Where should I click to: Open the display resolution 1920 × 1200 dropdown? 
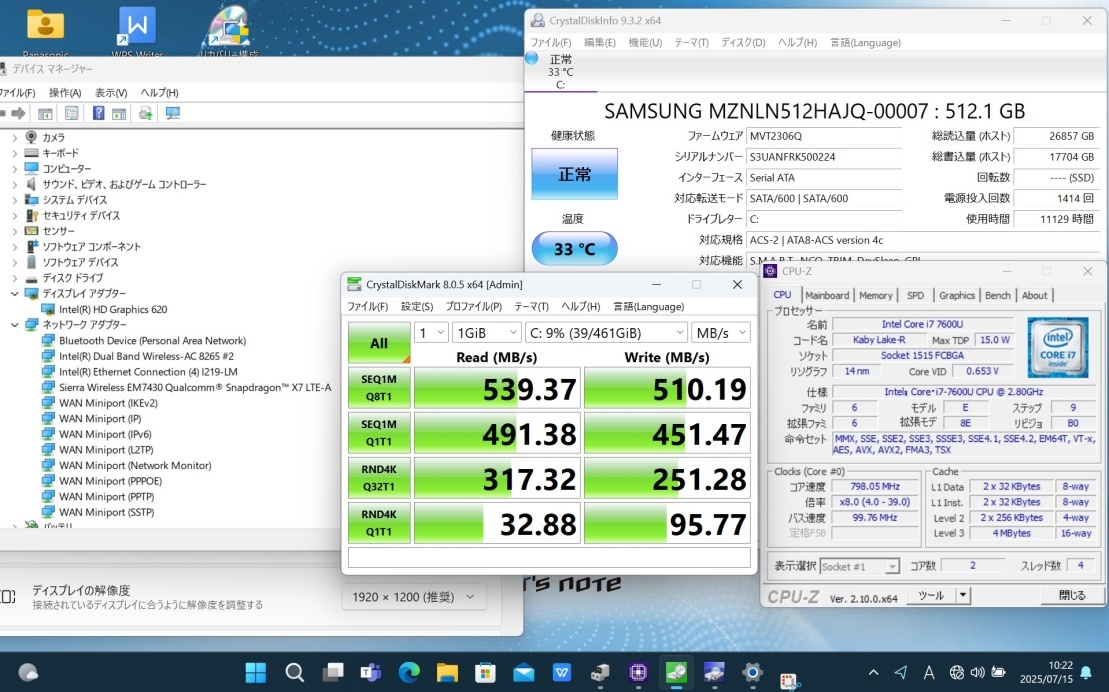[414, 597]
